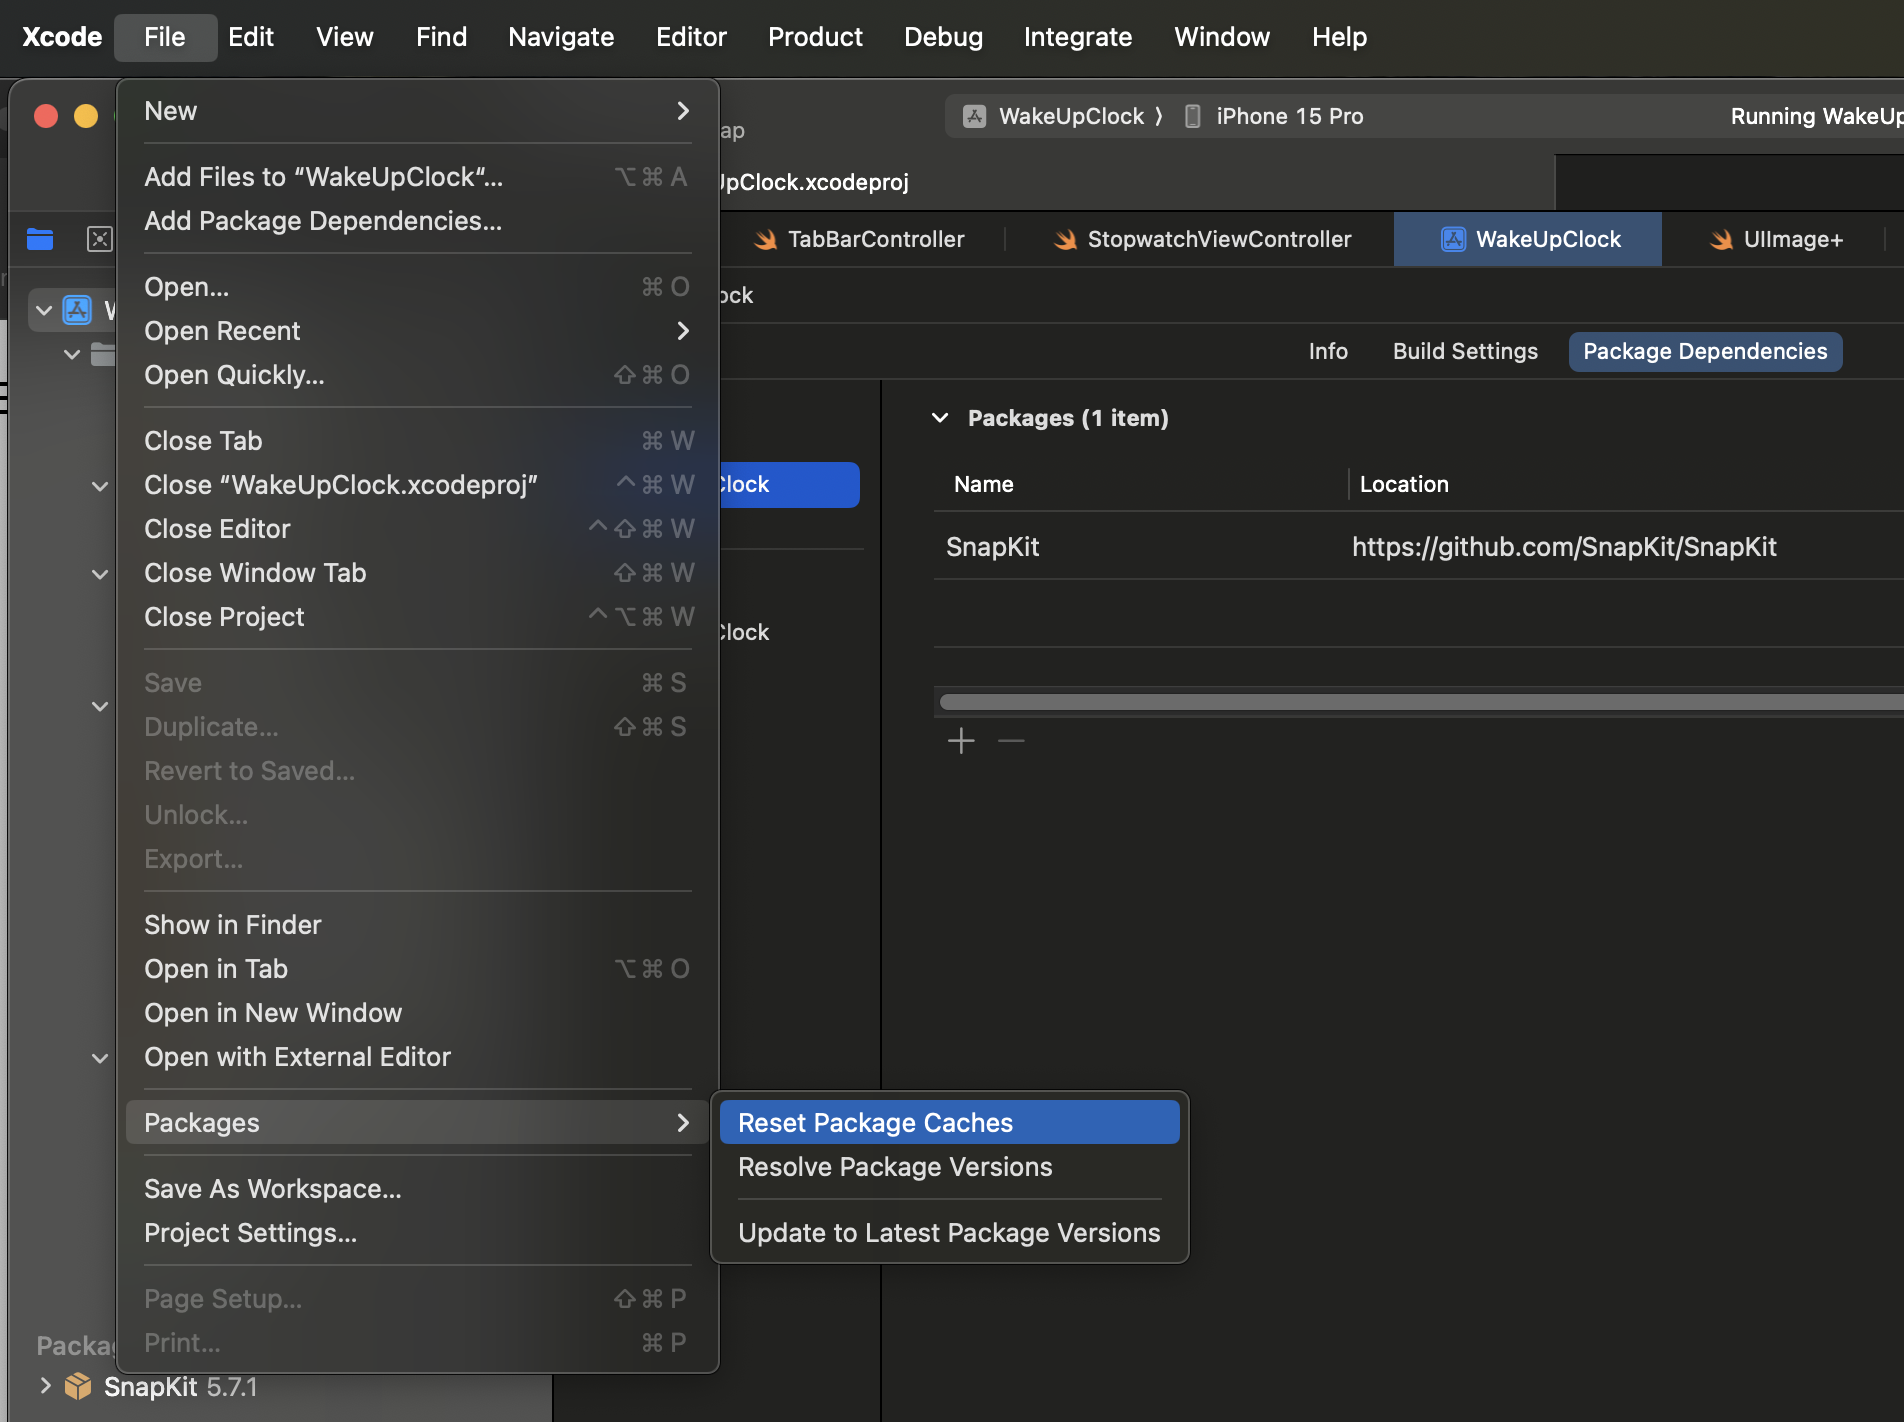Click the WakeUpClock project icon in the navigator
1904x1422 pixels.
(x=77, y=310)
